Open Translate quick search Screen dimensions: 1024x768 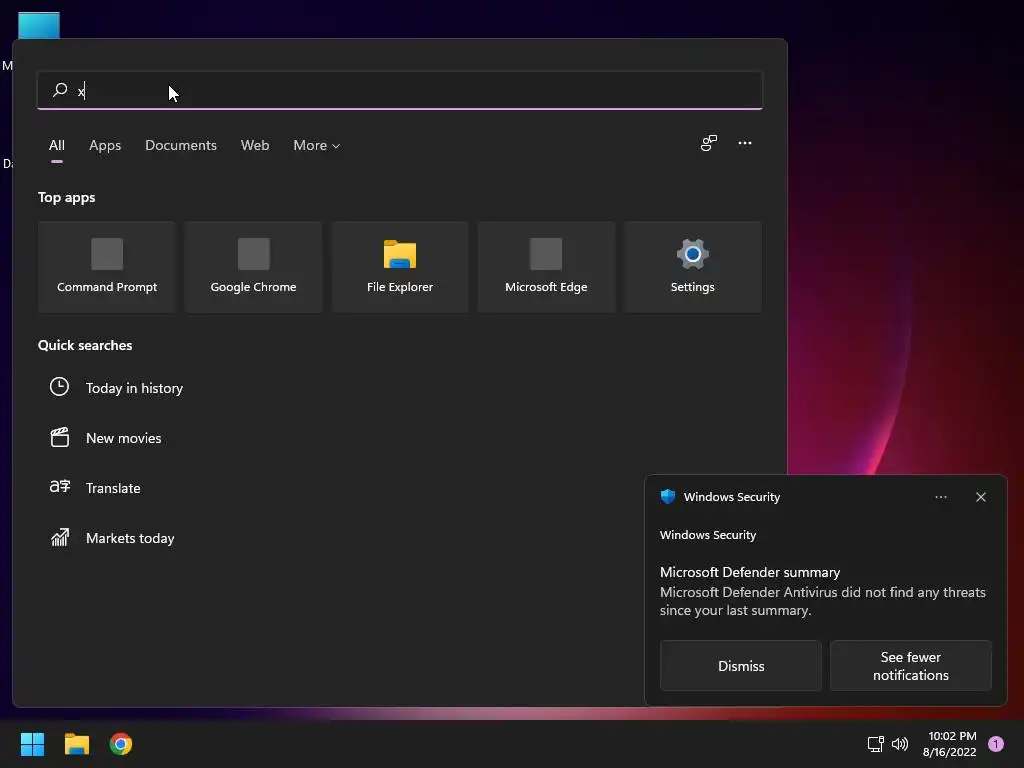113,488
